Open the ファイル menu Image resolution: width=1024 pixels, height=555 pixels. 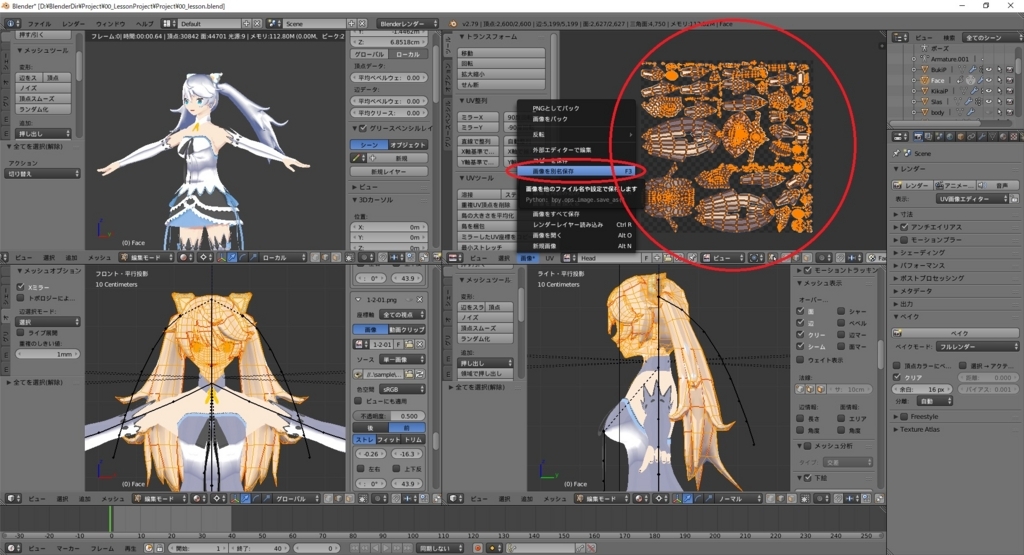39,24
